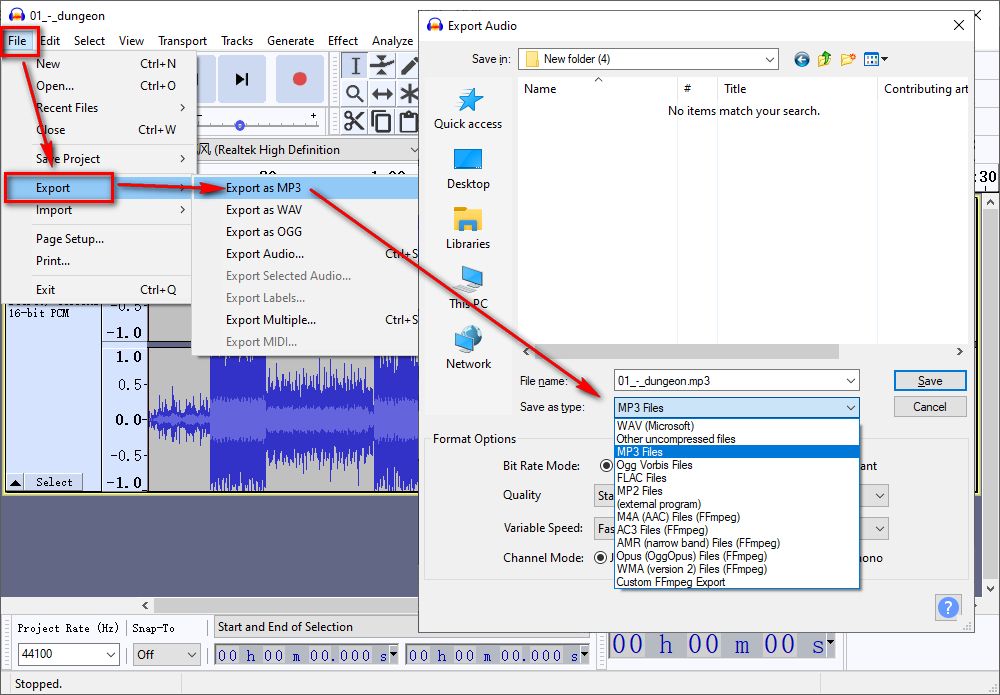This screenshot has width=1000, height=695.
Task: Click the main window vertical scrollbar down arrow
Action: click(990, 589)
